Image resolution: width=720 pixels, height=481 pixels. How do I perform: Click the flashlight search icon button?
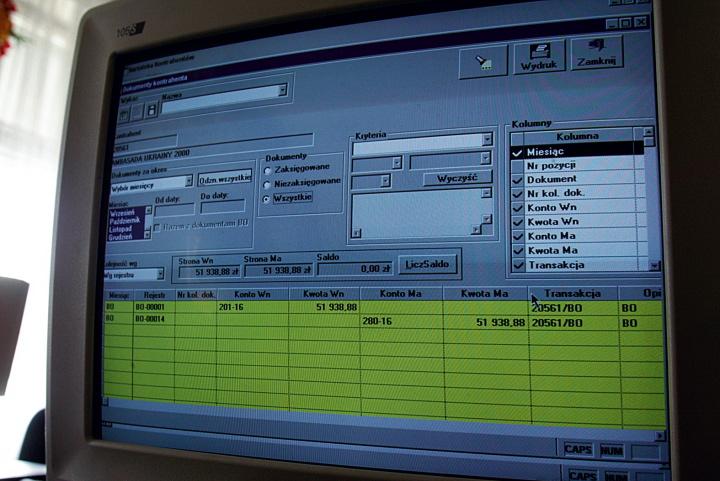(483, 62)
